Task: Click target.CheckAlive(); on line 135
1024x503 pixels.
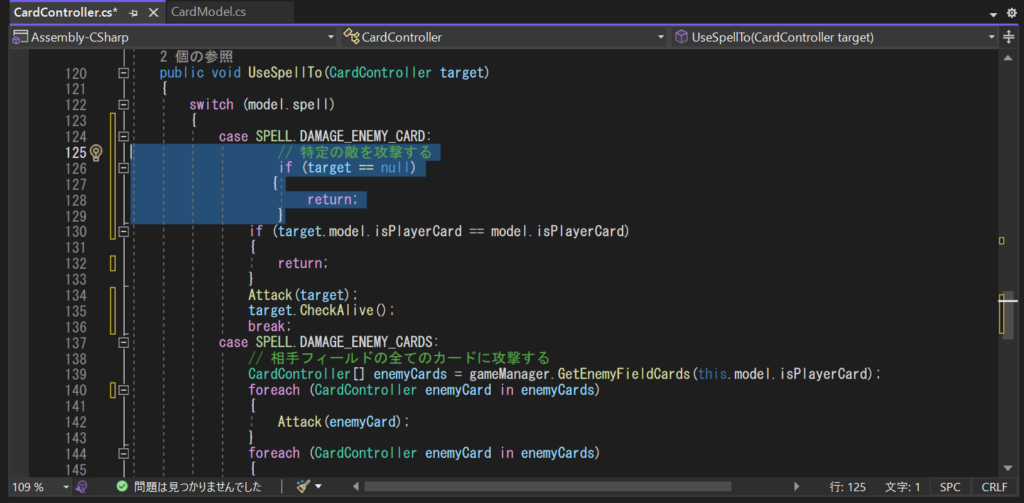Action: point(321,311)
